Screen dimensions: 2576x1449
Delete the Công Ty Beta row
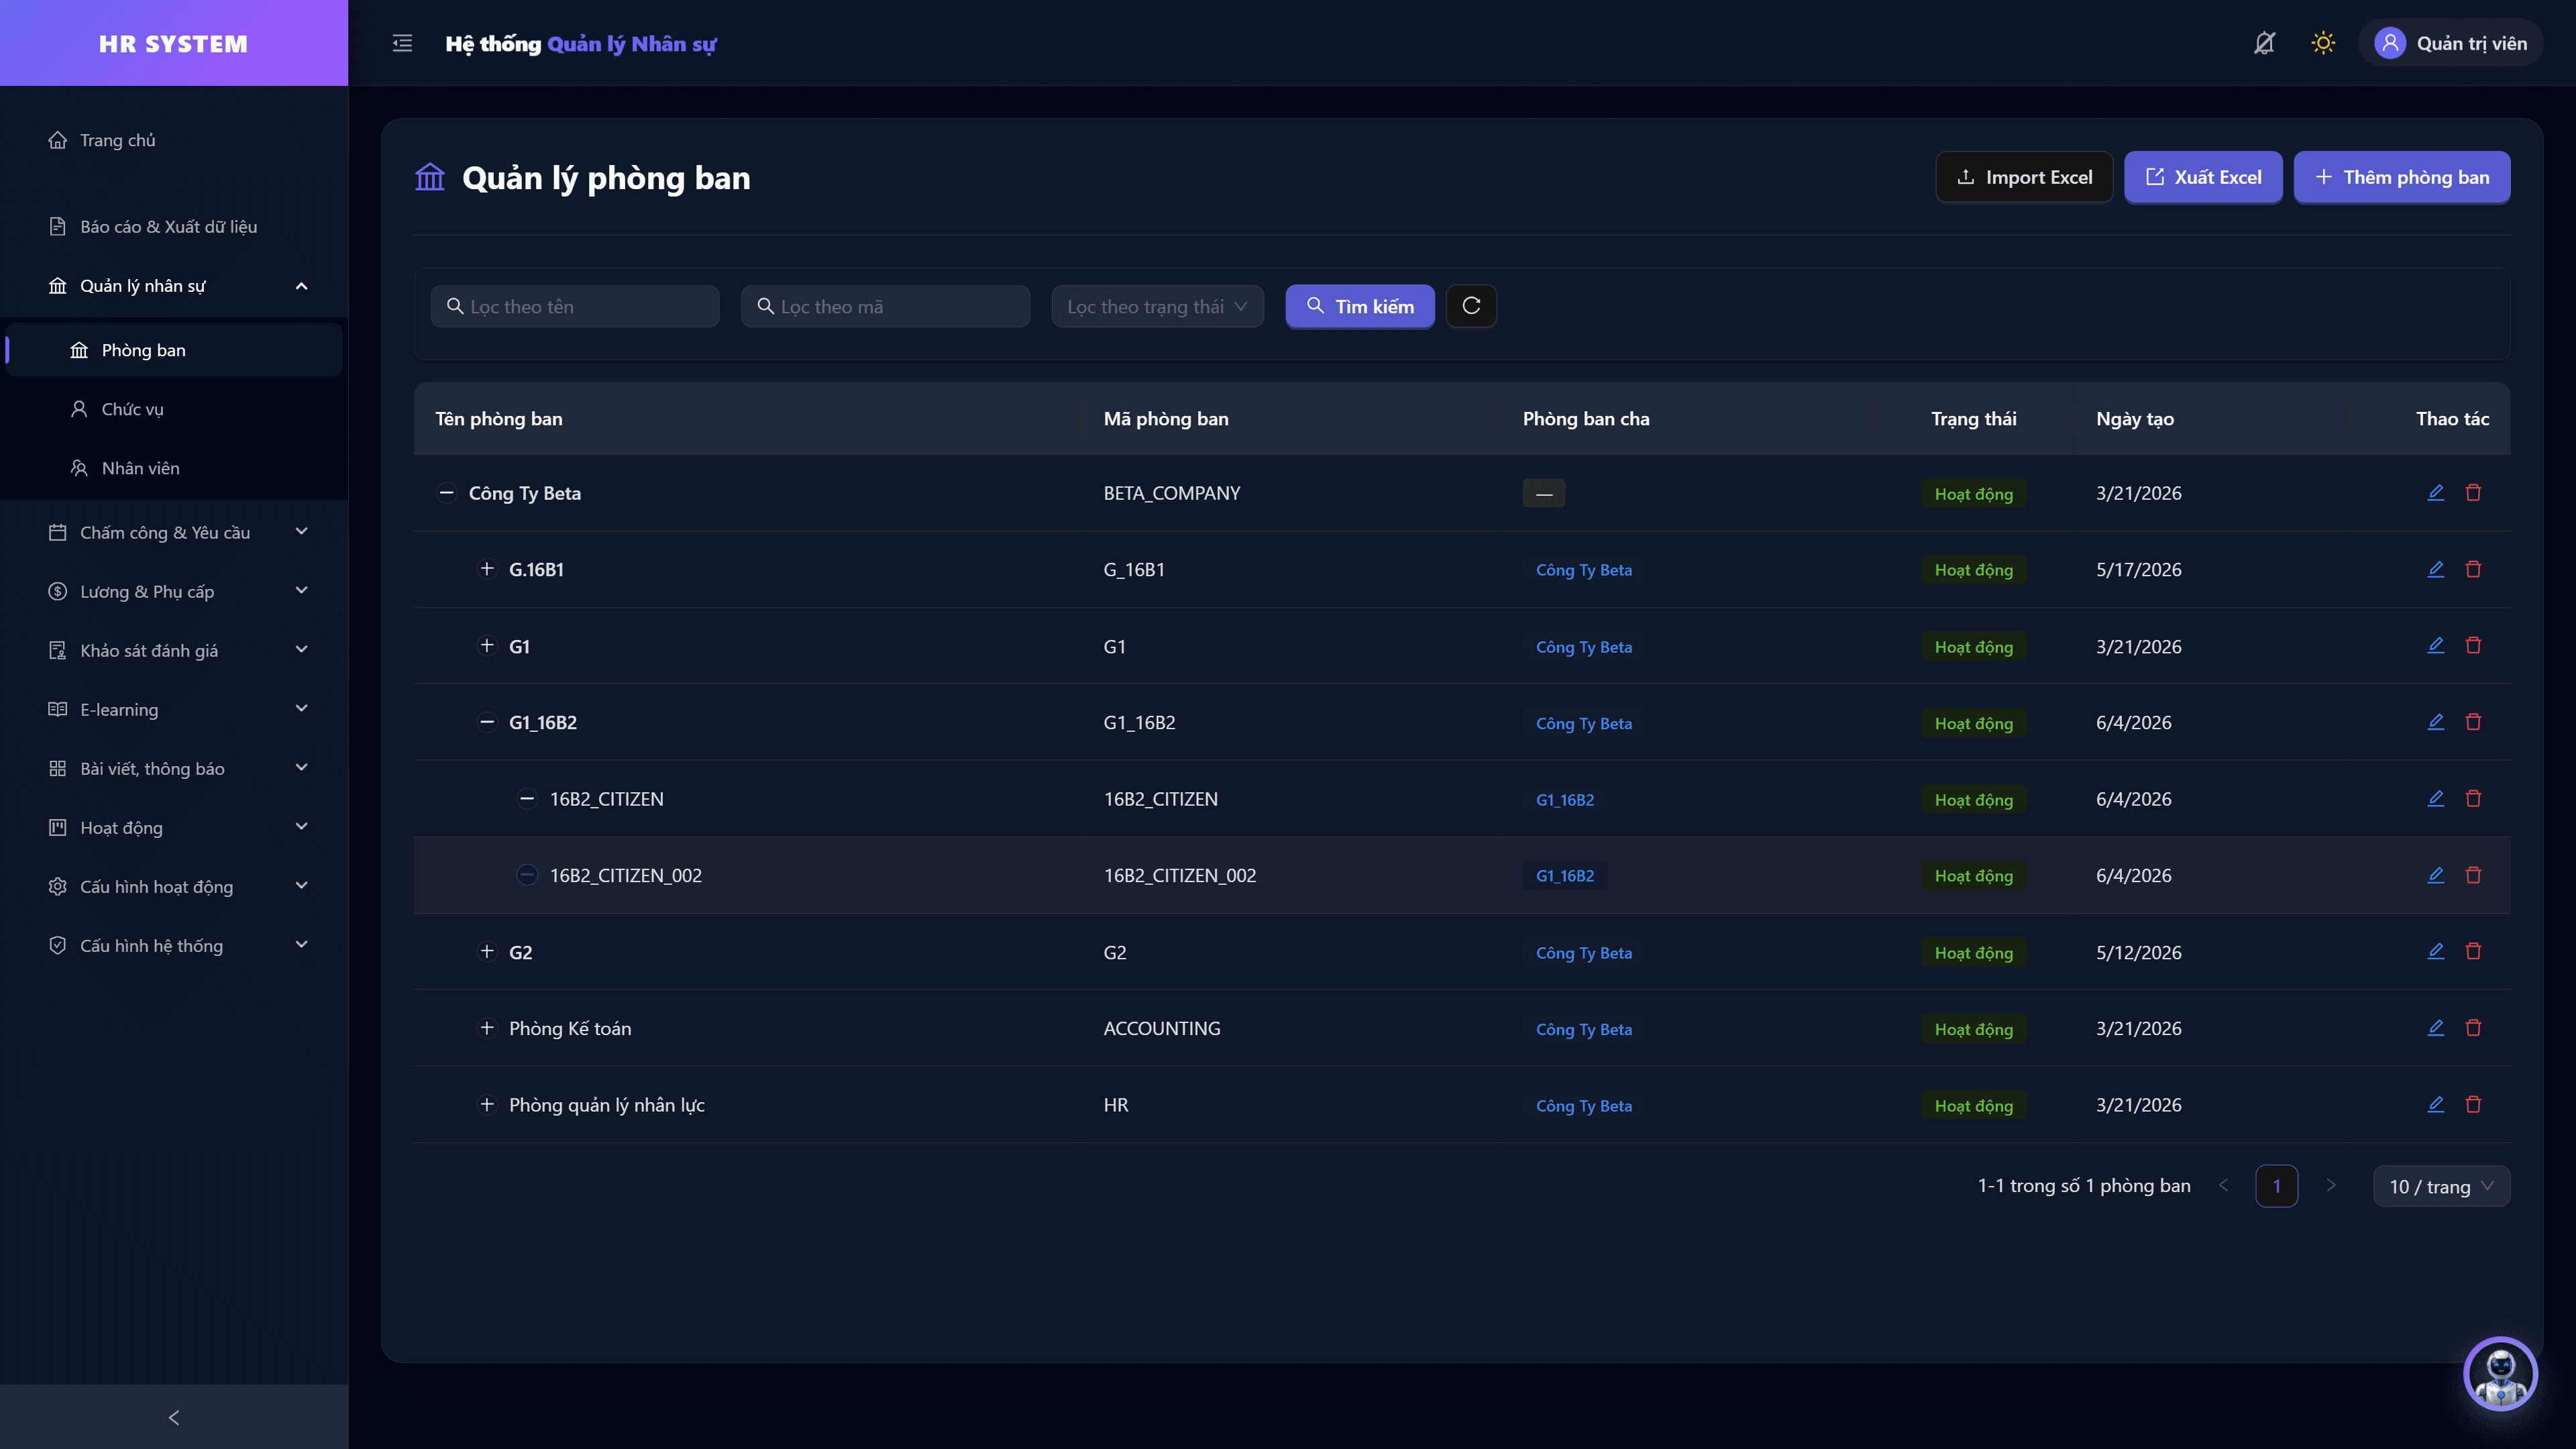(x=2473, y=493)
